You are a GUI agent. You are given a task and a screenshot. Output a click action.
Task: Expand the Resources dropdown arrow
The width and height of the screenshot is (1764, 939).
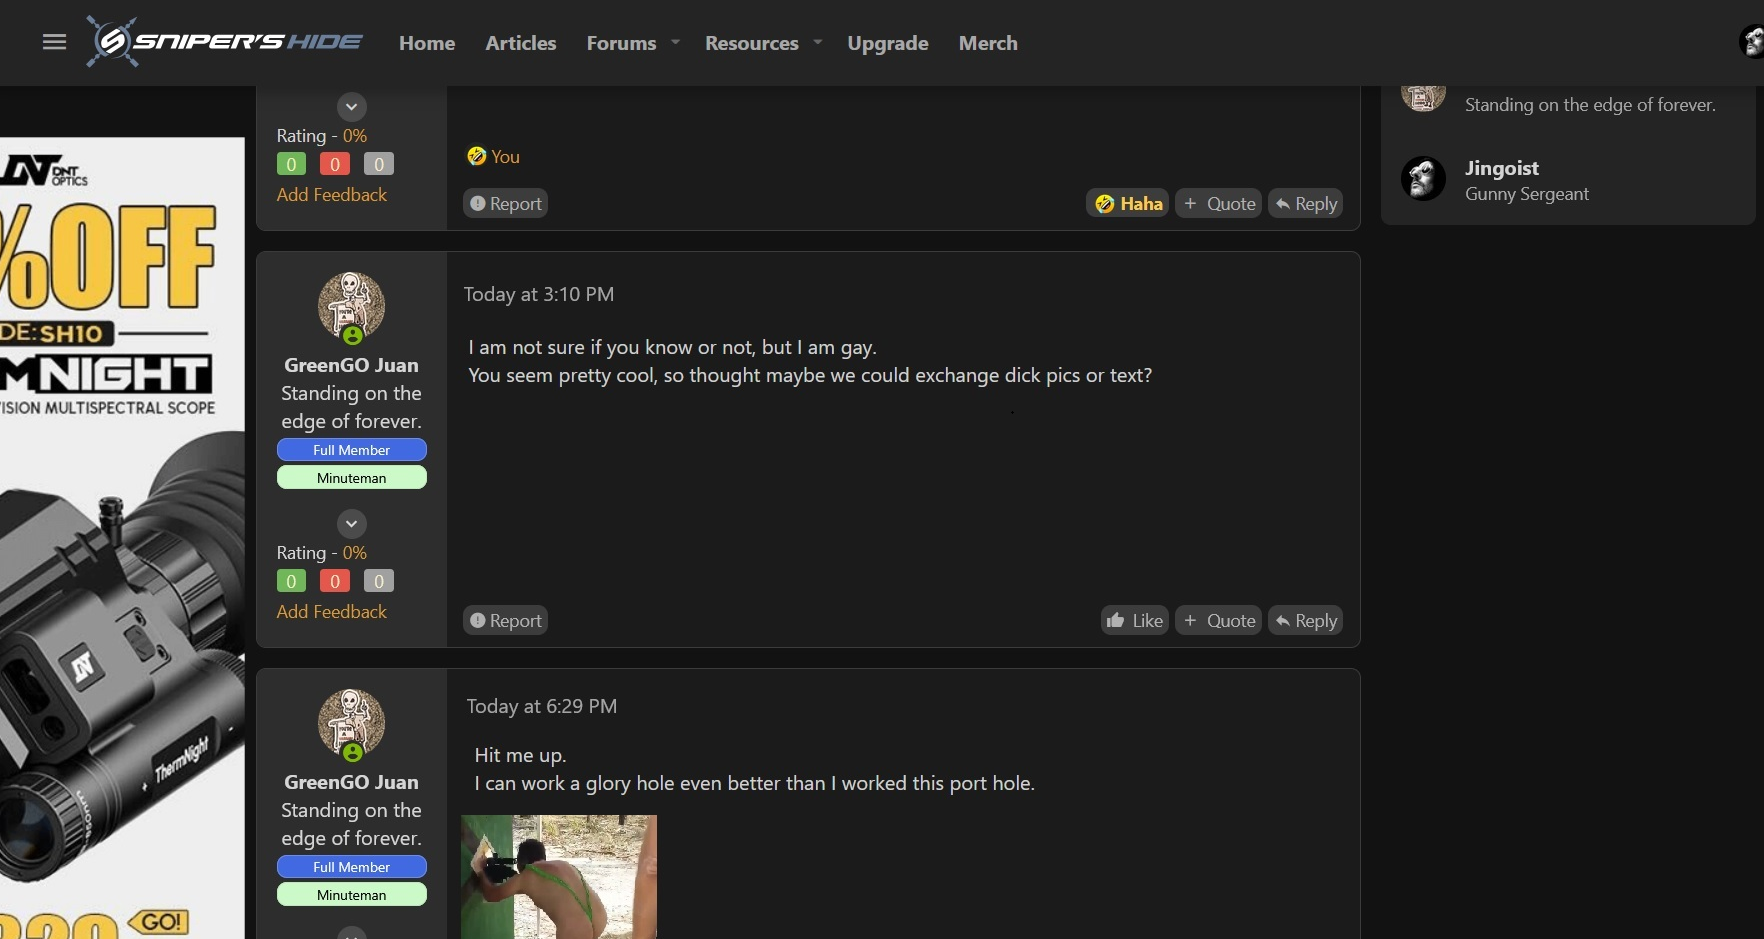[818, 42]
